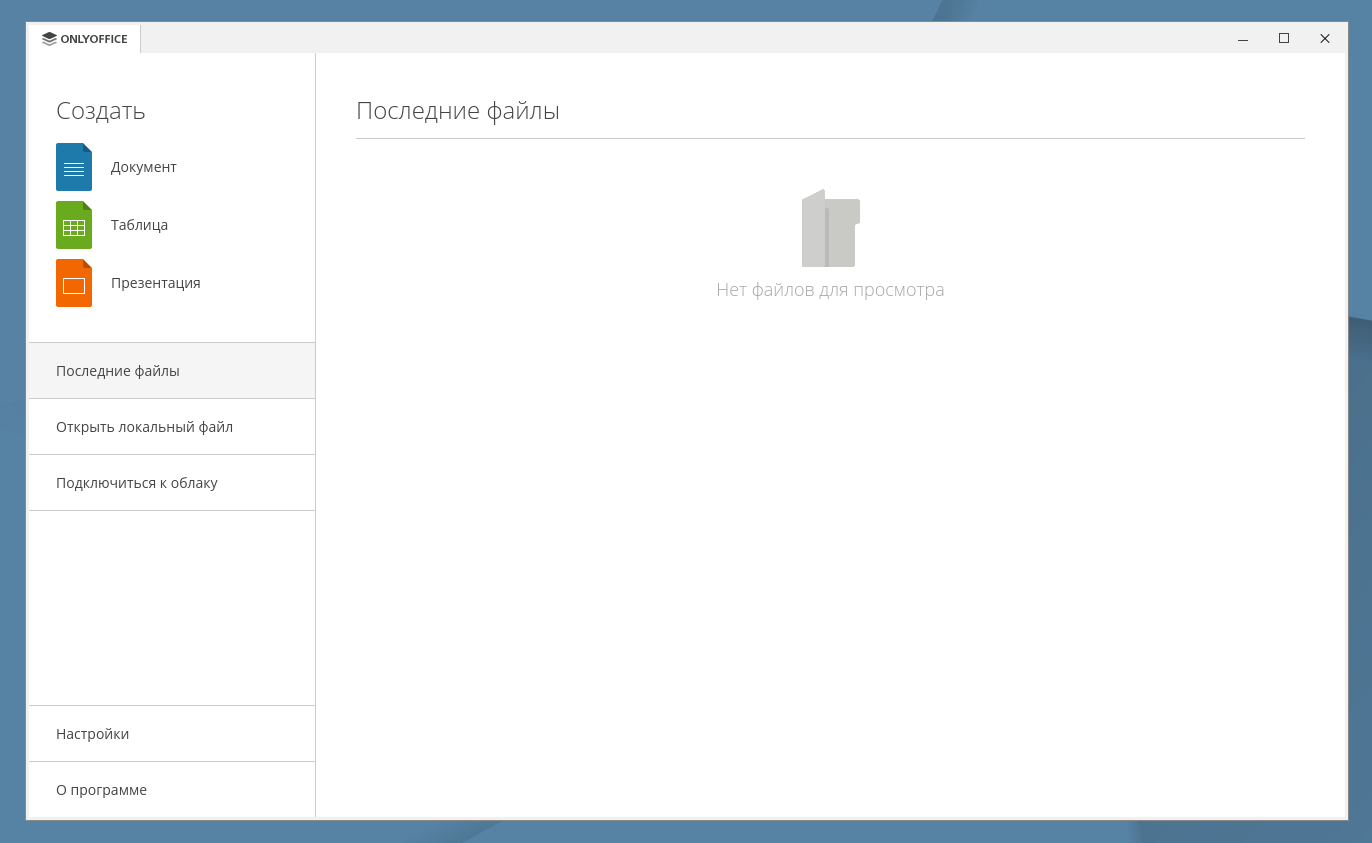Click the Нет файлов для просмотра message
The image size is (1372, 843).
coord(830,290)
